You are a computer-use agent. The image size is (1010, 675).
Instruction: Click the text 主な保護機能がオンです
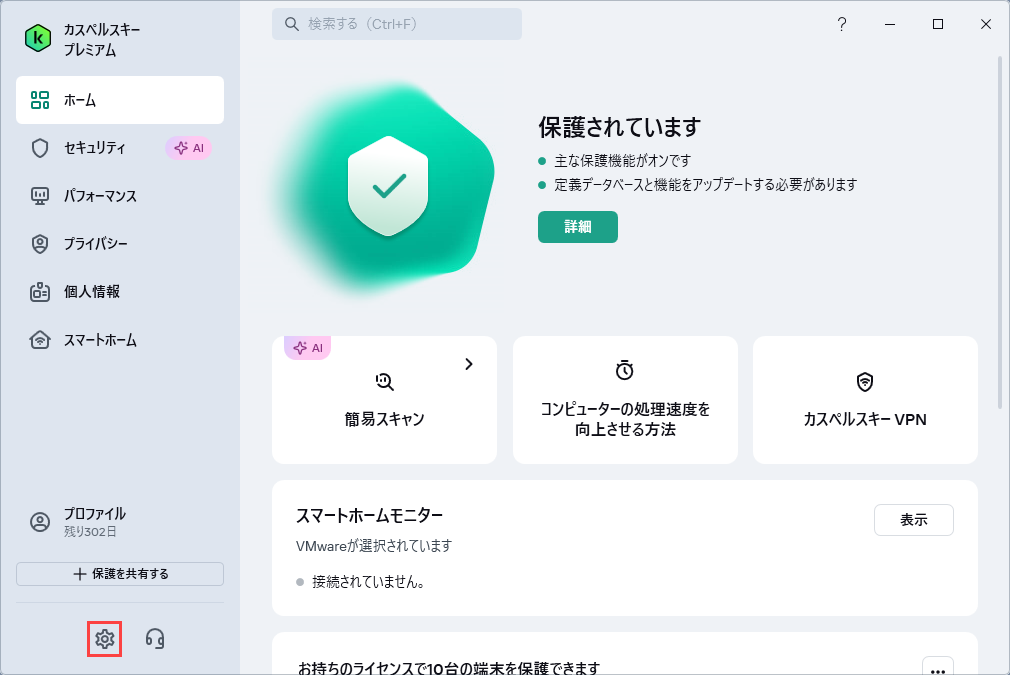pyautogui.click(x=622, y=160)
